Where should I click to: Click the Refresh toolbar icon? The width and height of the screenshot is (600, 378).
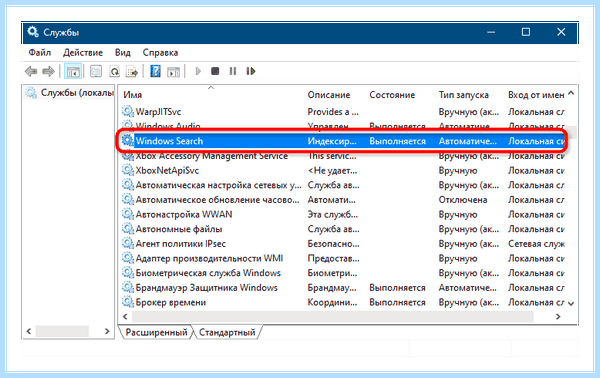tap(114, 71)
